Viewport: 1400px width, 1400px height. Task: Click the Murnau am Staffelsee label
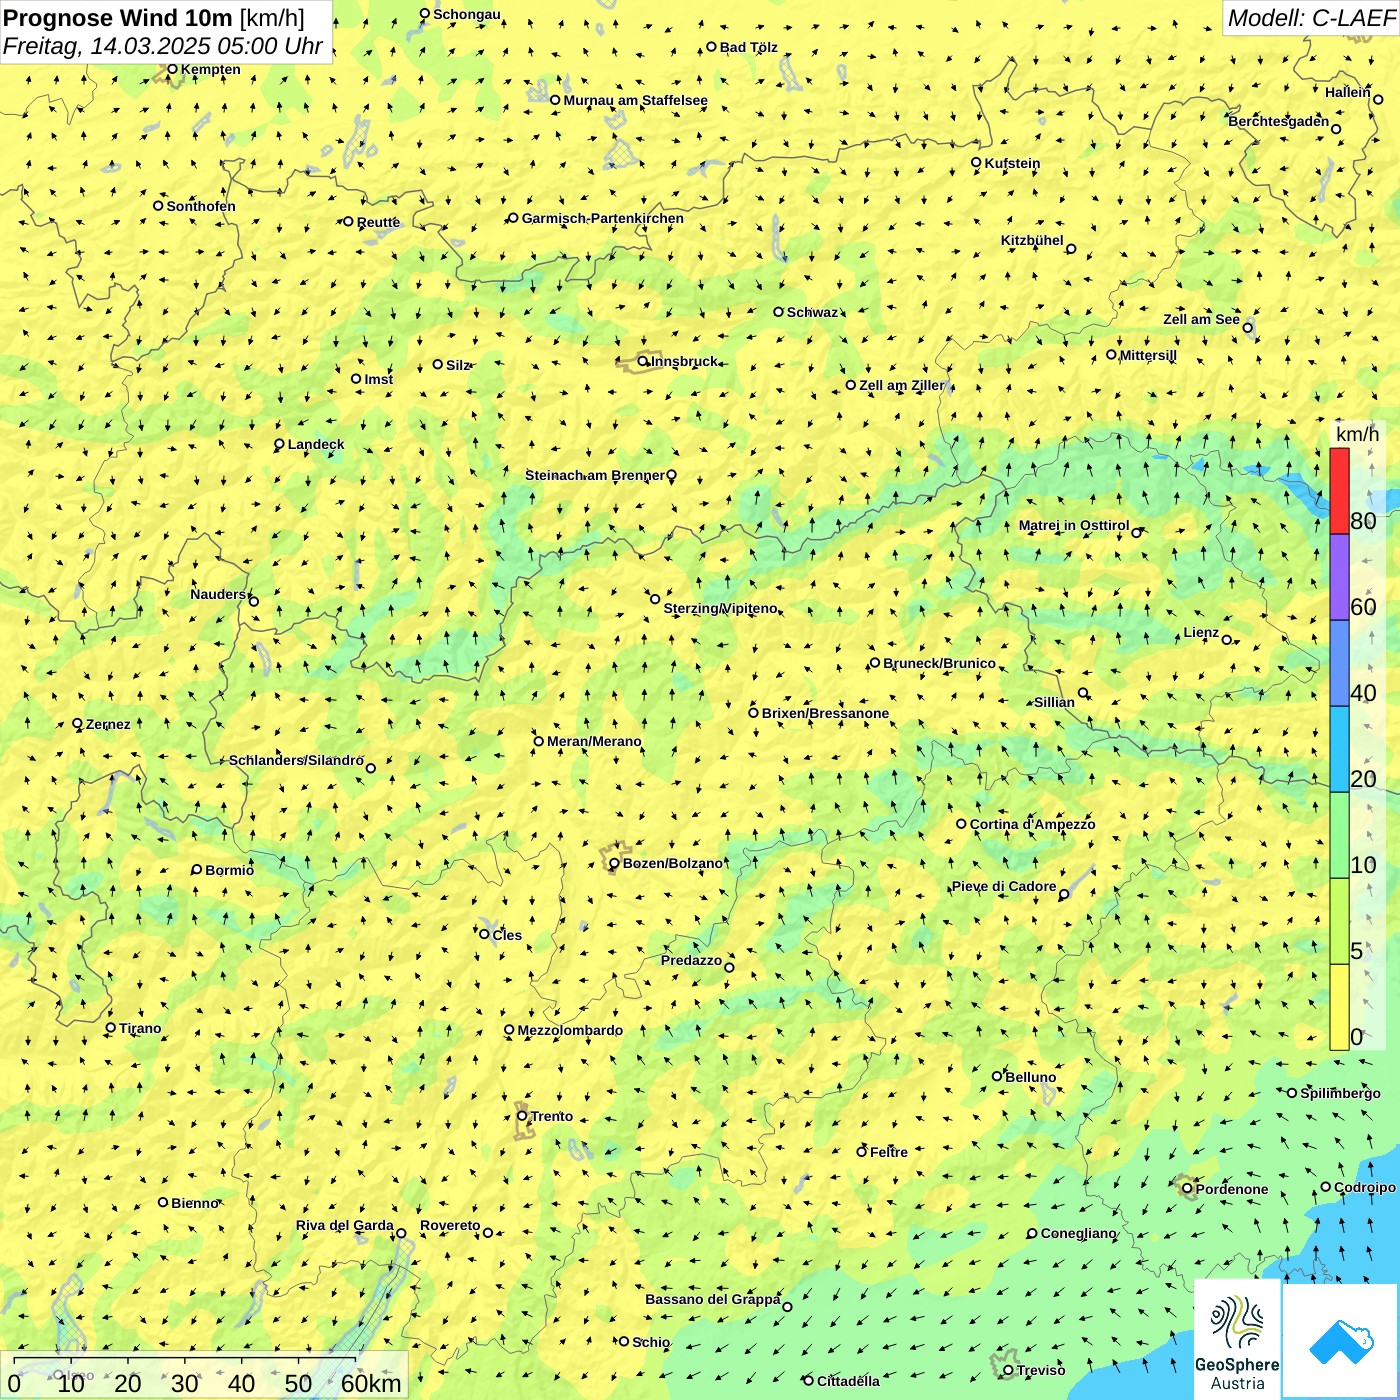click(635, 100)
